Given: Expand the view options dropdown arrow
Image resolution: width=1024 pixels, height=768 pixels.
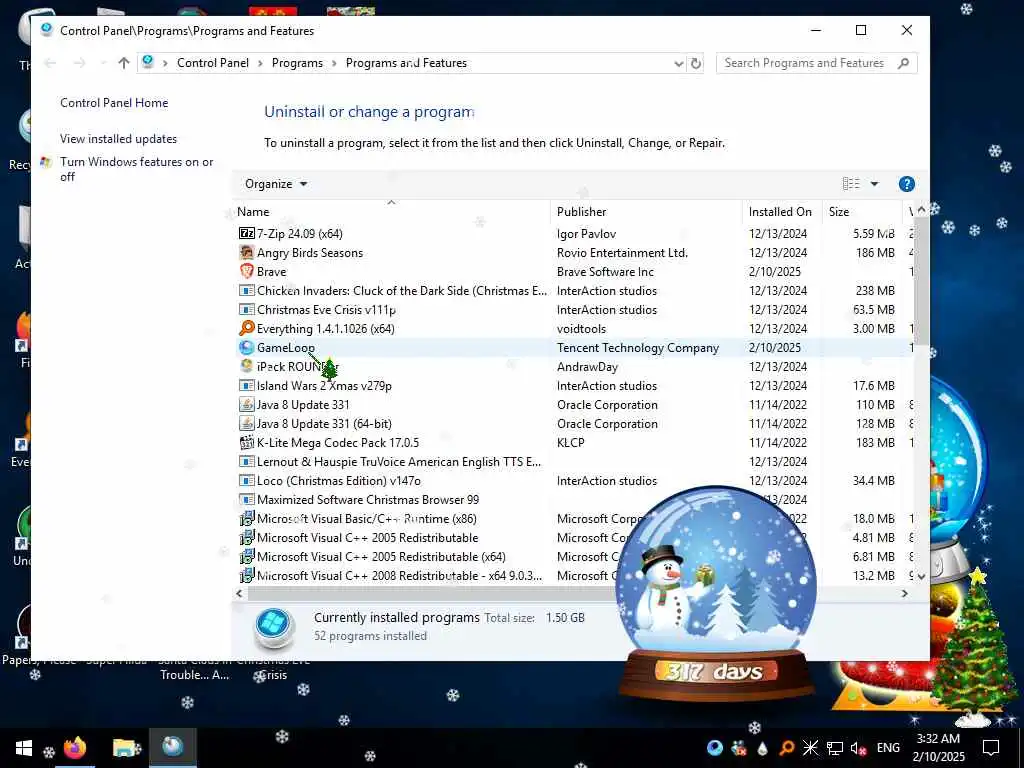Looking at the screenshot, I should 874,184.
